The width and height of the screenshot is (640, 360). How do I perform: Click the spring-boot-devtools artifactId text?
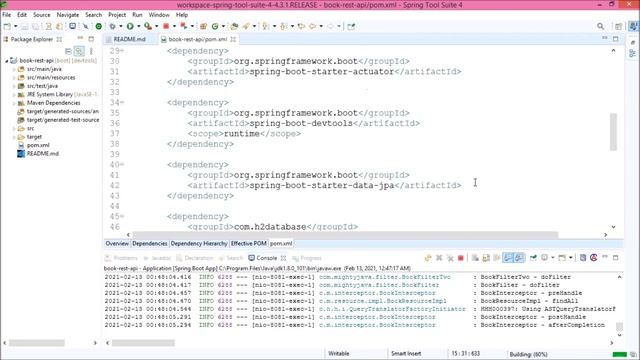301,123
